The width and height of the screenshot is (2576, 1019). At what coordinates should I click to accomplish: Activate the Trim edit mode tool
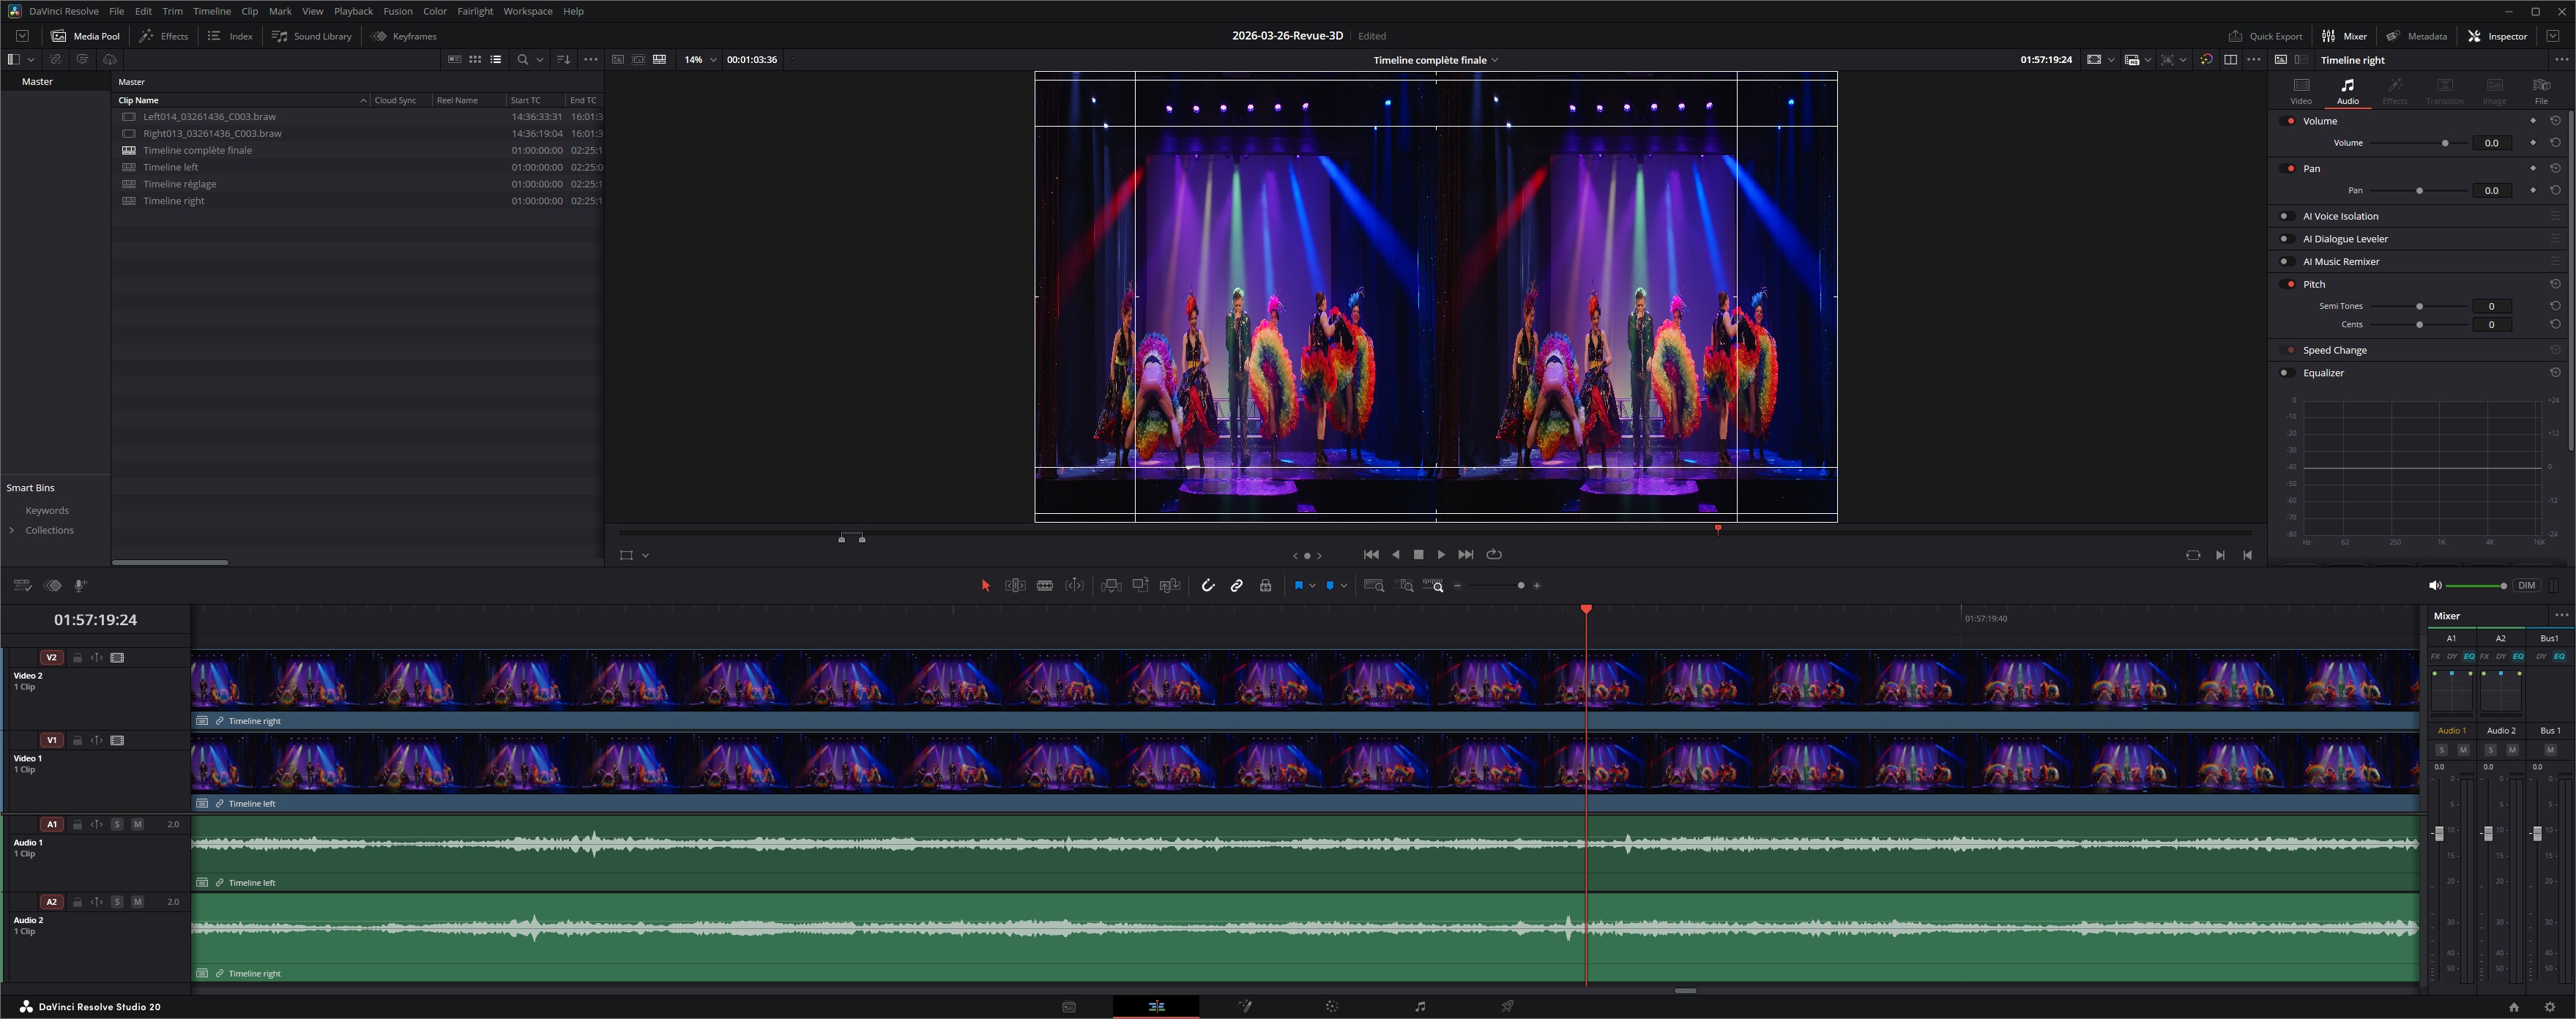click(x=1014, y=586)
